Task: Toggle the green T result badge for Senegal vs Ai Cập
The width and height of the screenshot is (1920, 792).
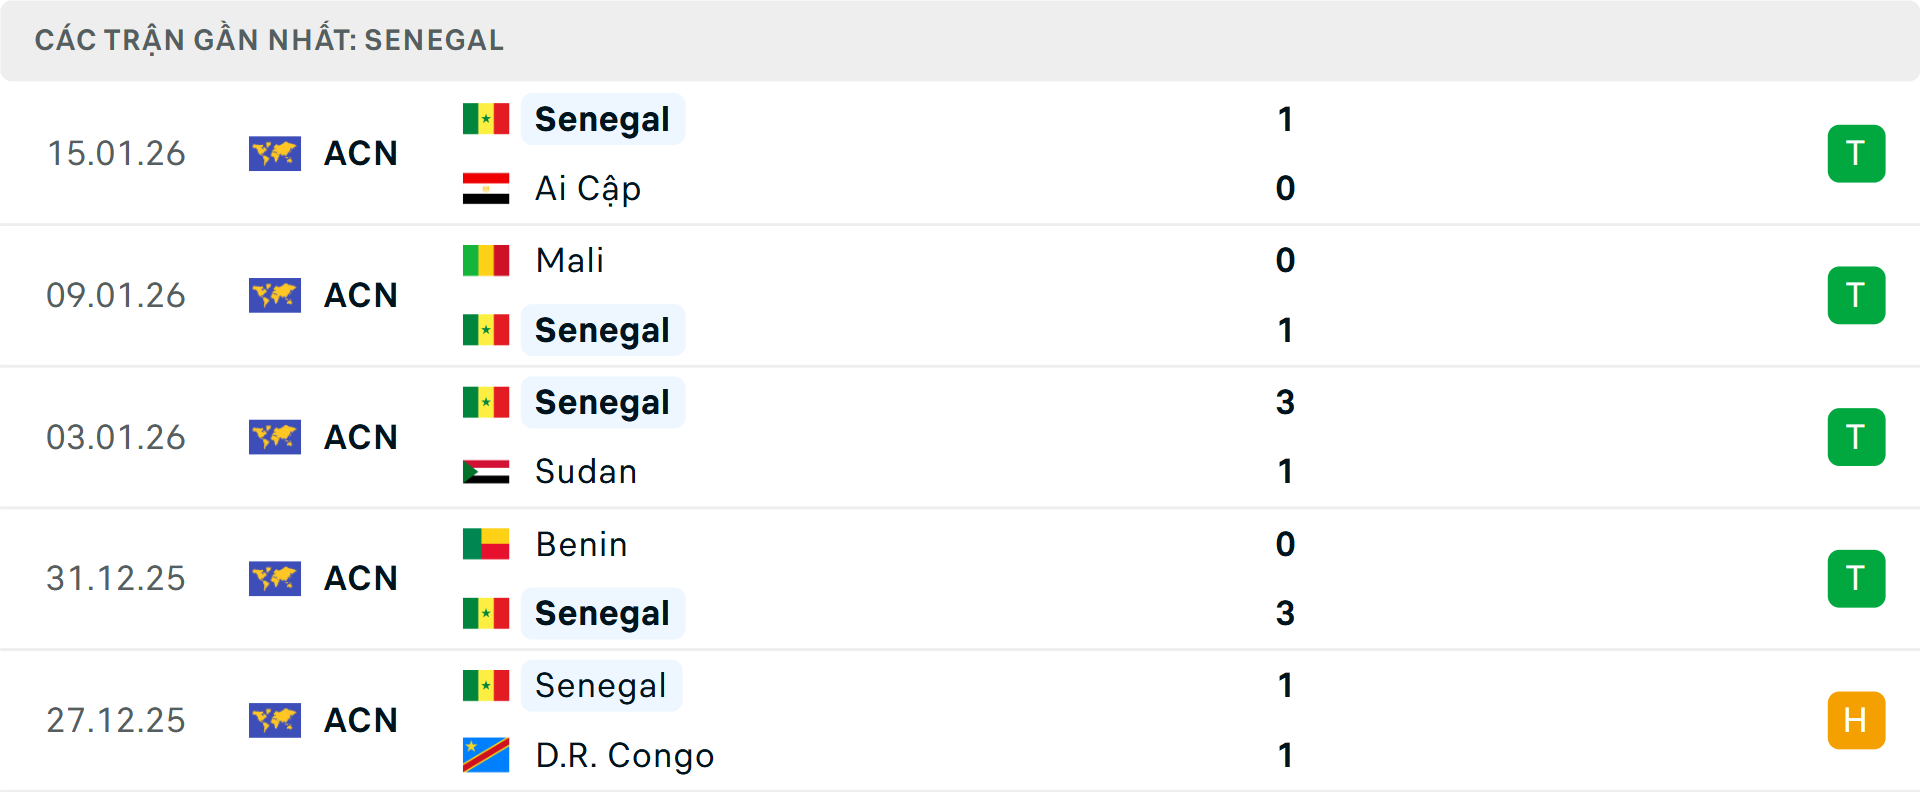Action: [x=1856, y=153]
